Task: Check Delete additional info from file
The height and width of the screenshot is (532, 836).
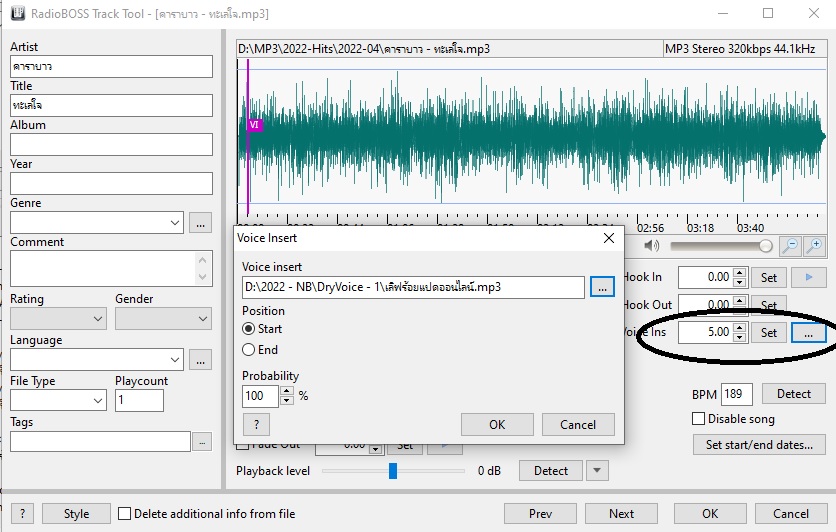Action: click(x=124, y=513)
